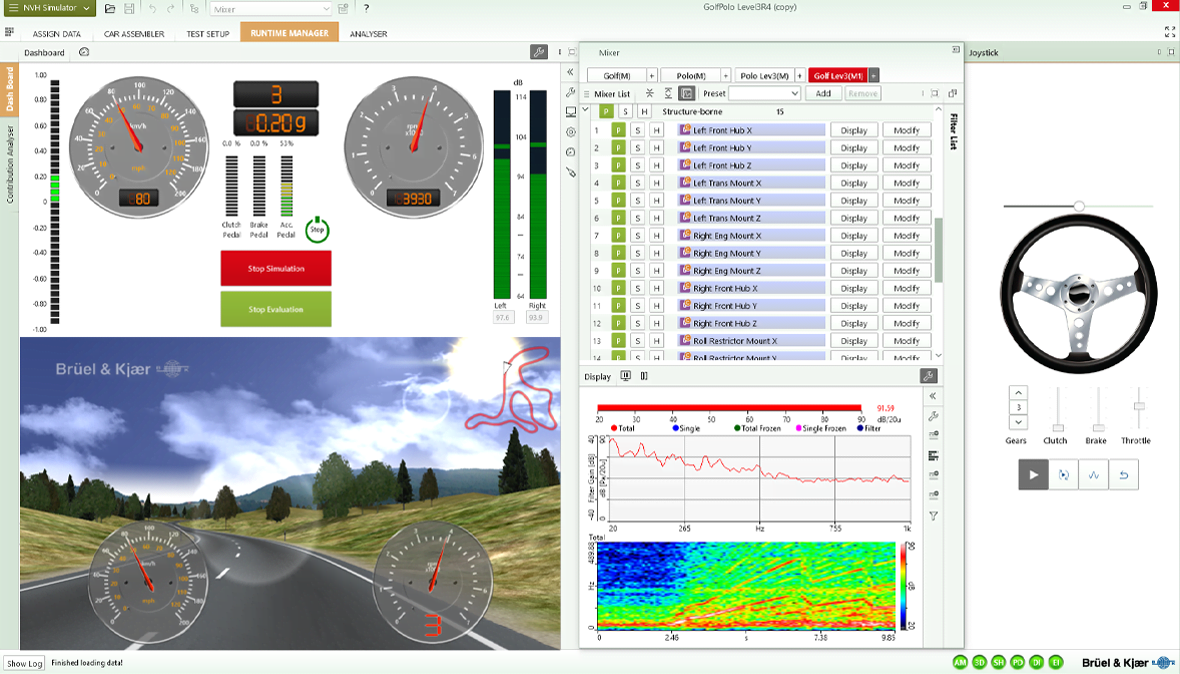Click the red Stop Simulation button

tap(276, 268)
